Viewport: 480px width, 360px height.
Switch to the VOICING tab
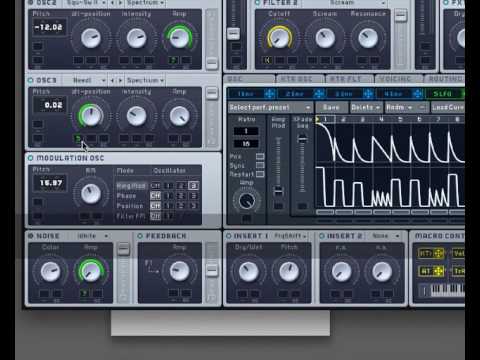pos(399,79)
